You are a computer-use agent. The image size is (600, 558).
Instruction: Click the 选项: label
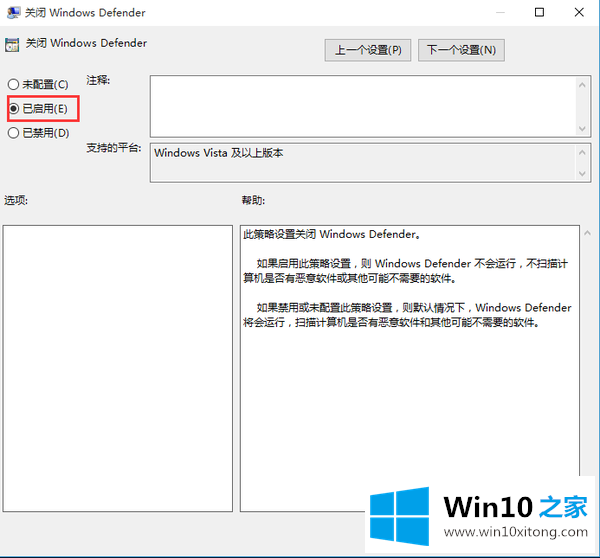(16, 200)
